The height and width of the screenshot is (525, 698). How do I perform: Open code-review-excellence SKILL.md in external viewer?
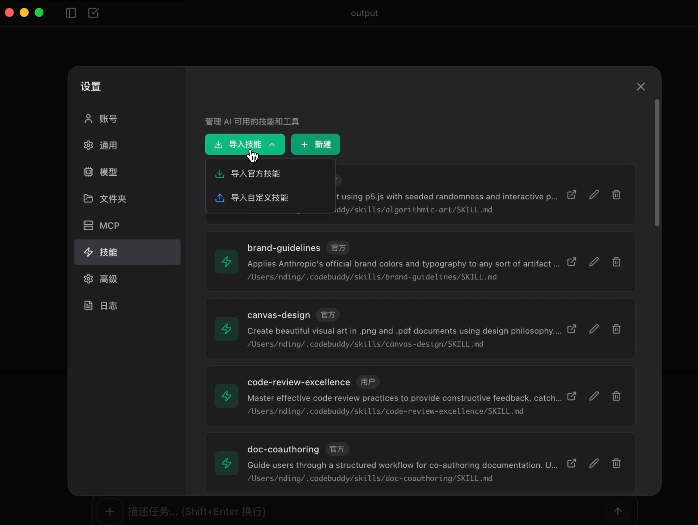(572, 396)
